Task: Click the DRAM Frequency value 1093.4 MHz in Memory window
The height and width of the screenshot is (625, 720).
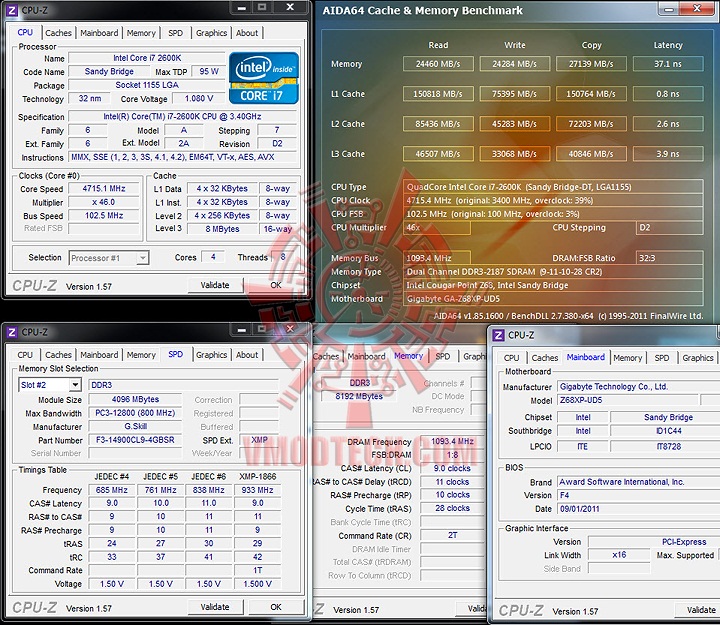Action: point(452,441)
